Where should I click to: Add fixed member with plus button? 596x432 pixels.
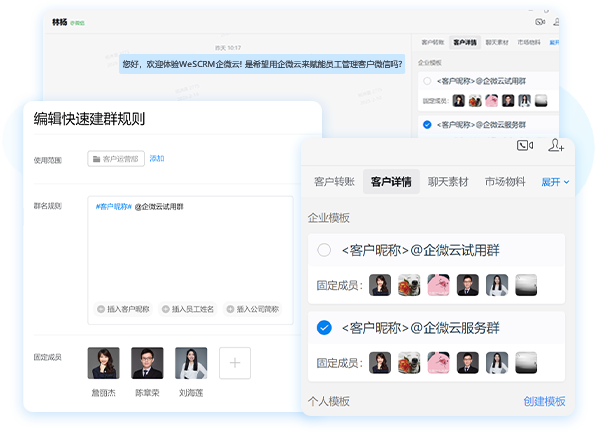click(x=235, y=363)
